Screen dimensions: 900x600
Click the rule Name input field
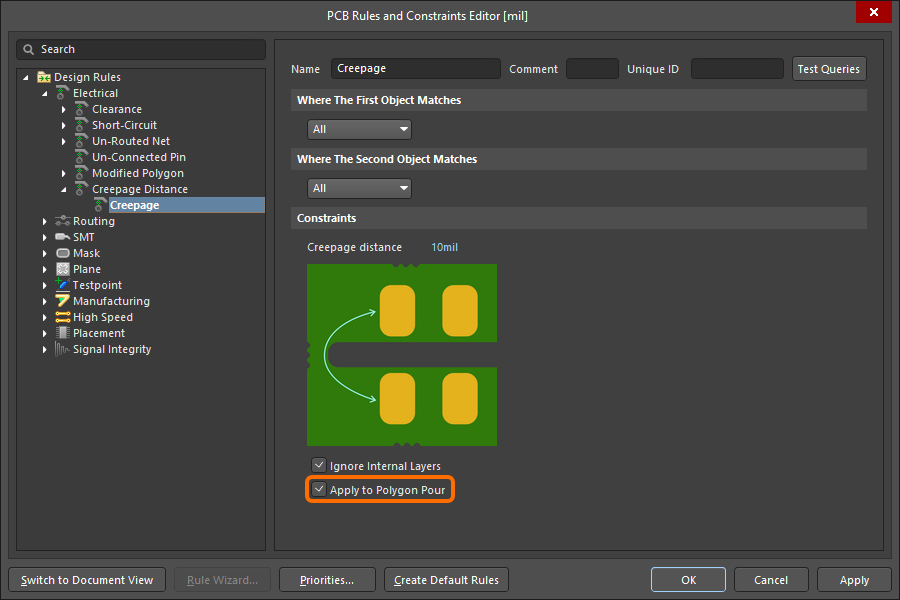tap(415, 69)
